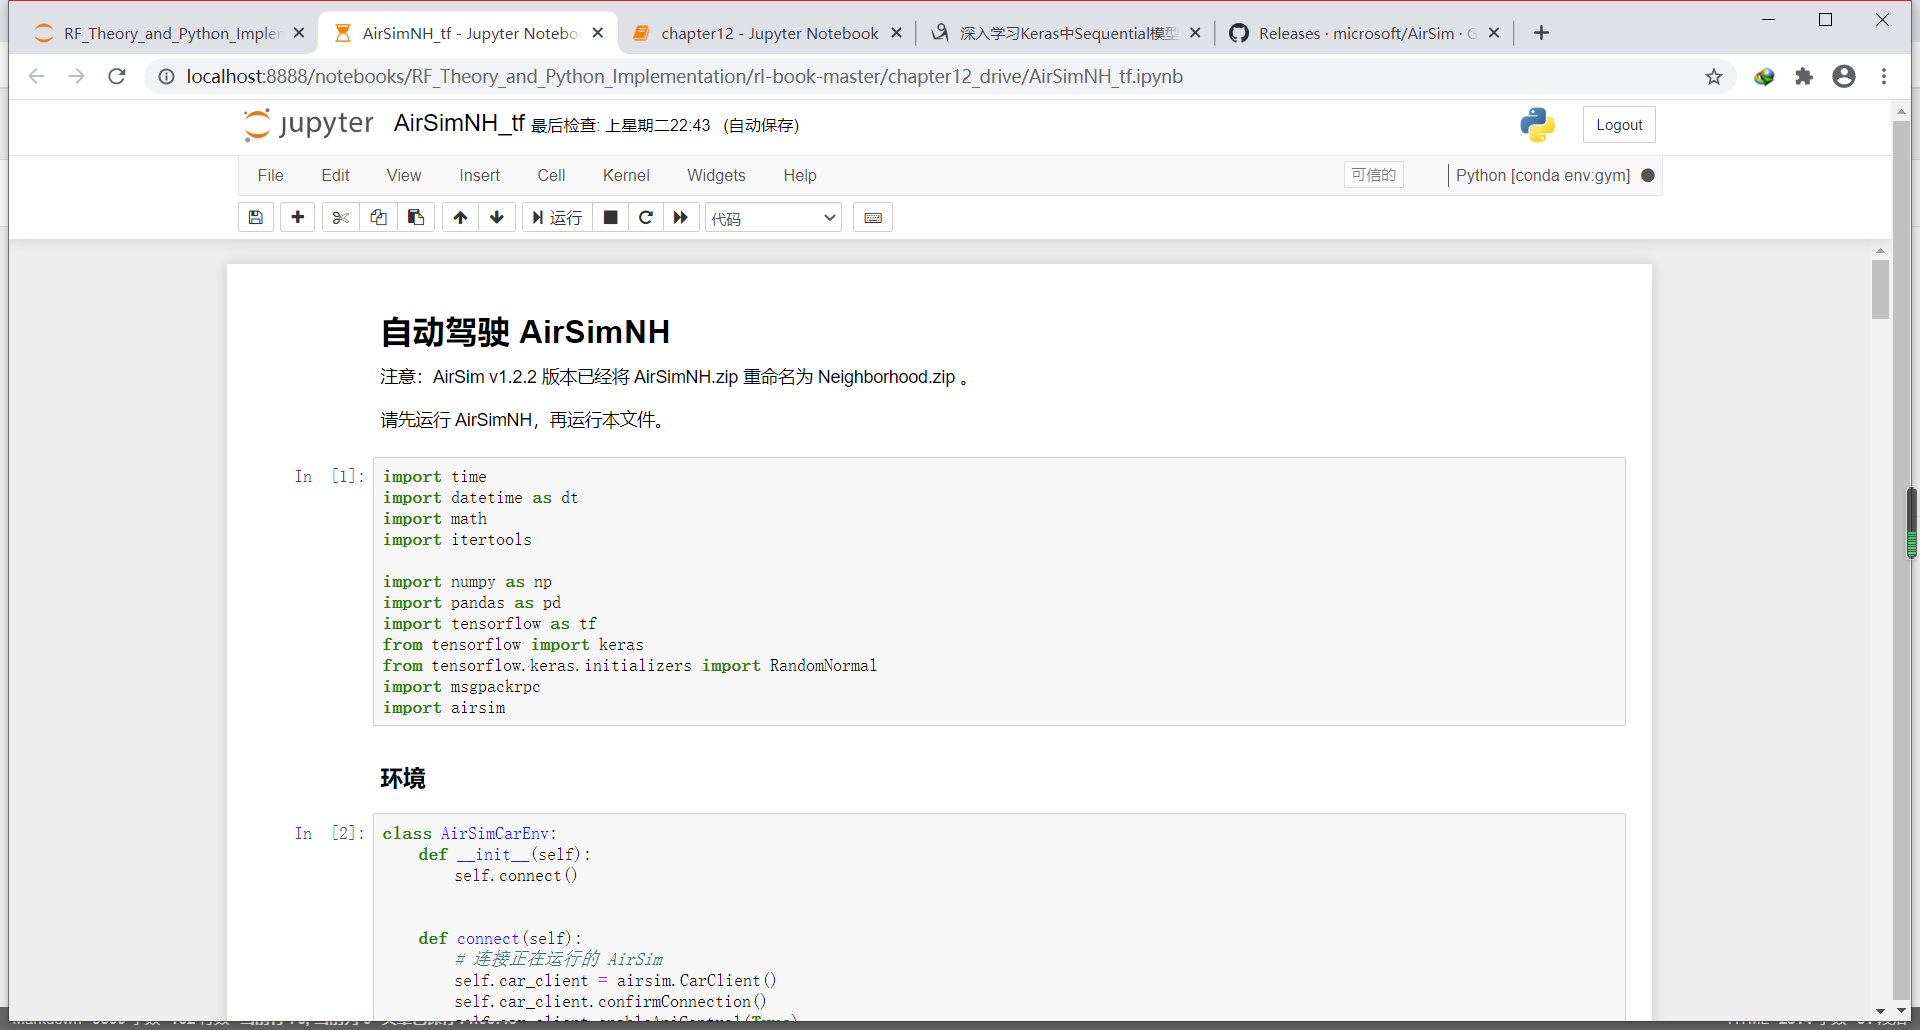Screen dimensions: 1920x1030
Task: Move selected cell up arrow
Action: pyautogui.click(x=460, y=217)
